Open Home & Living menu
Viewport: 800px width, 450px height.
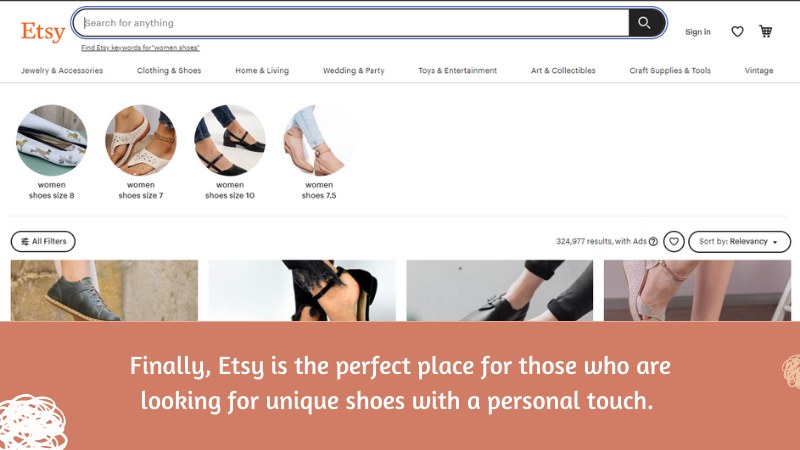pyautogui.click(x=262, y=70)
